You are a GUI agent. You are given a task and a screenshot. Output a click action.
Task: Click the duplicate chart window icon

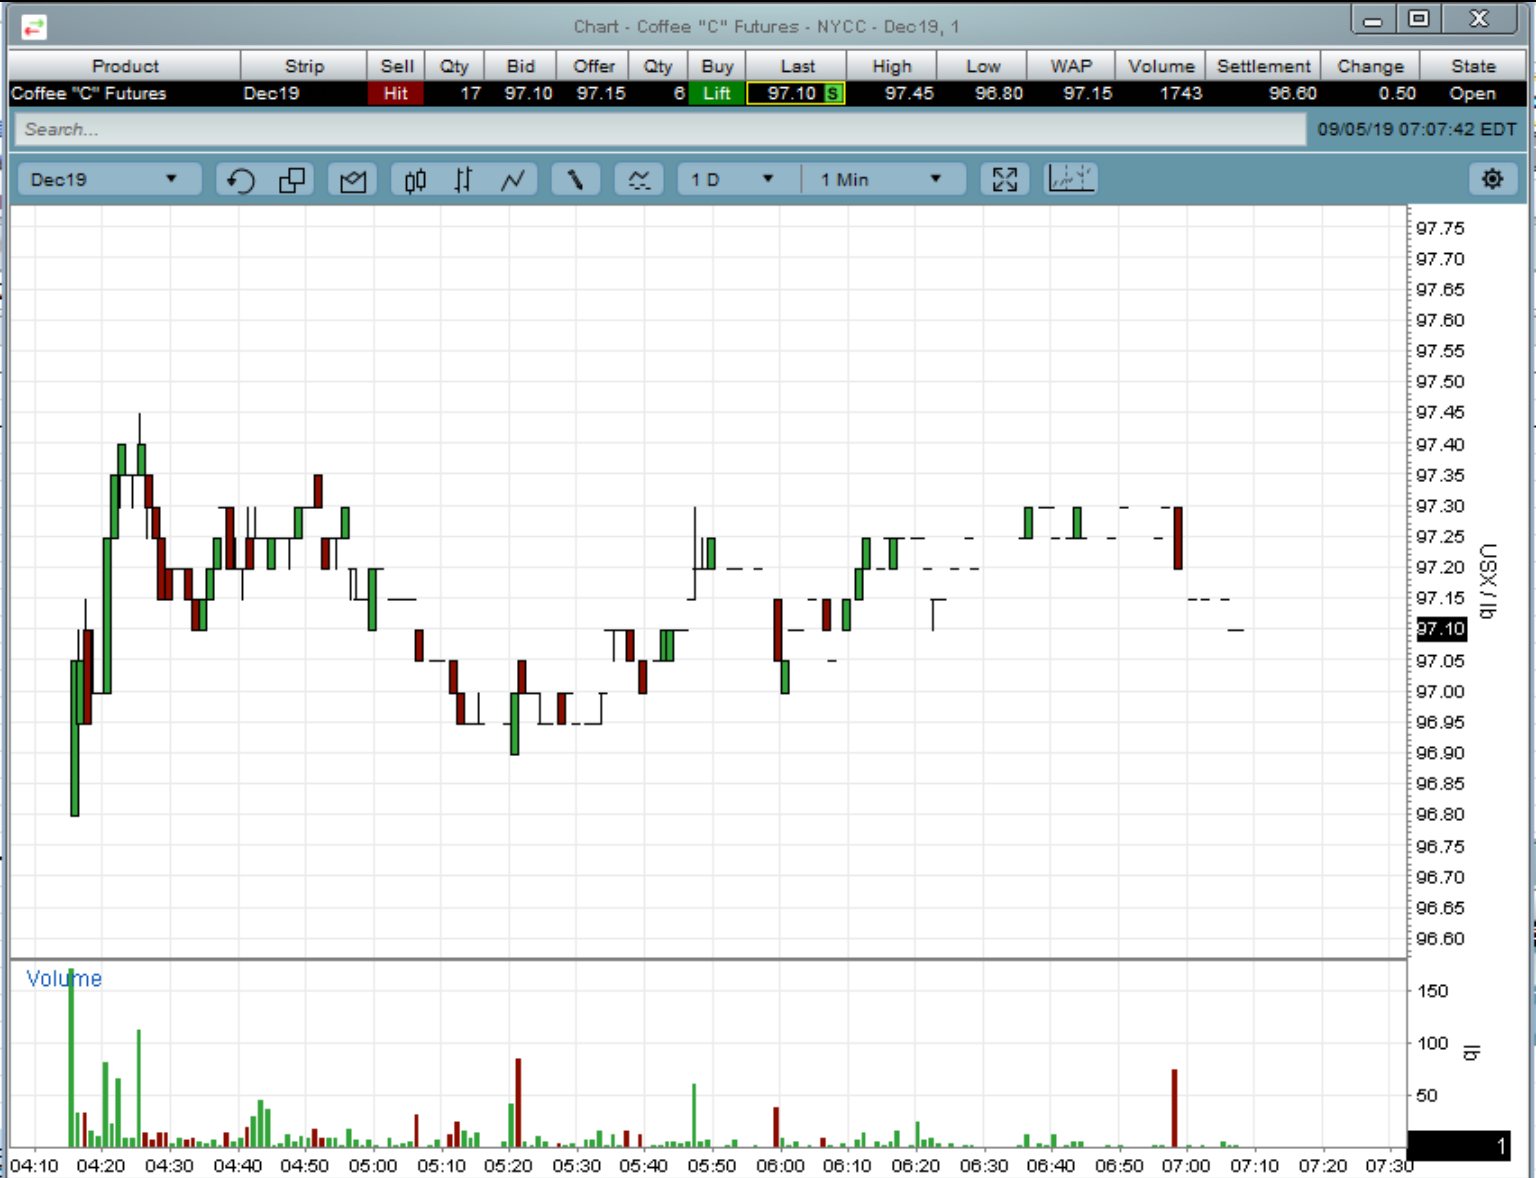[x=292, y=180]
